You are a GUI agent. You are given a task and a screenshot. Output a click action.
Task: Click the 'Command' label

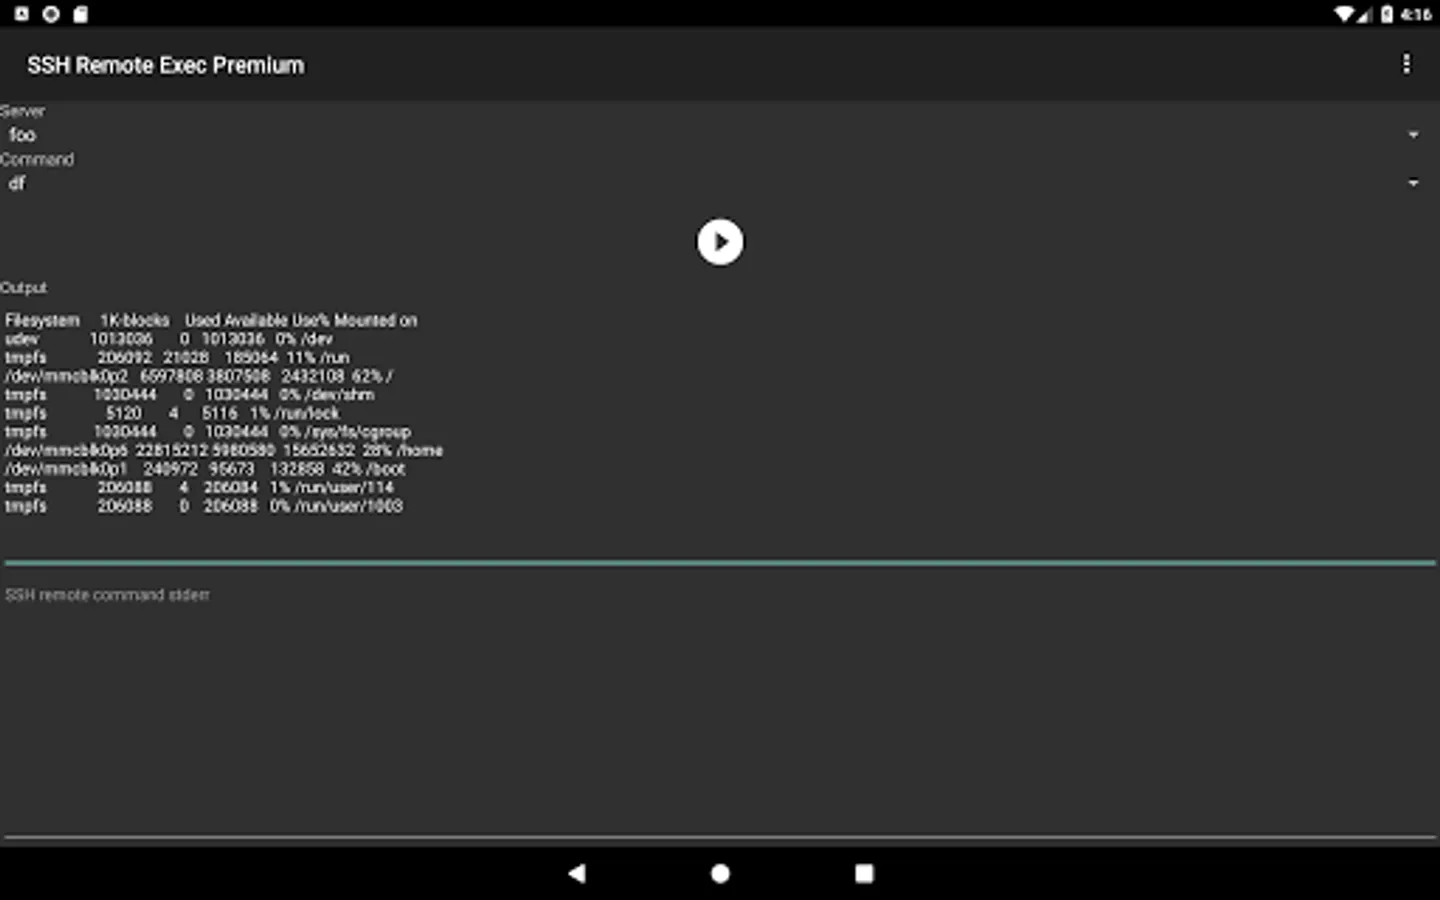[x=37, y=159]
